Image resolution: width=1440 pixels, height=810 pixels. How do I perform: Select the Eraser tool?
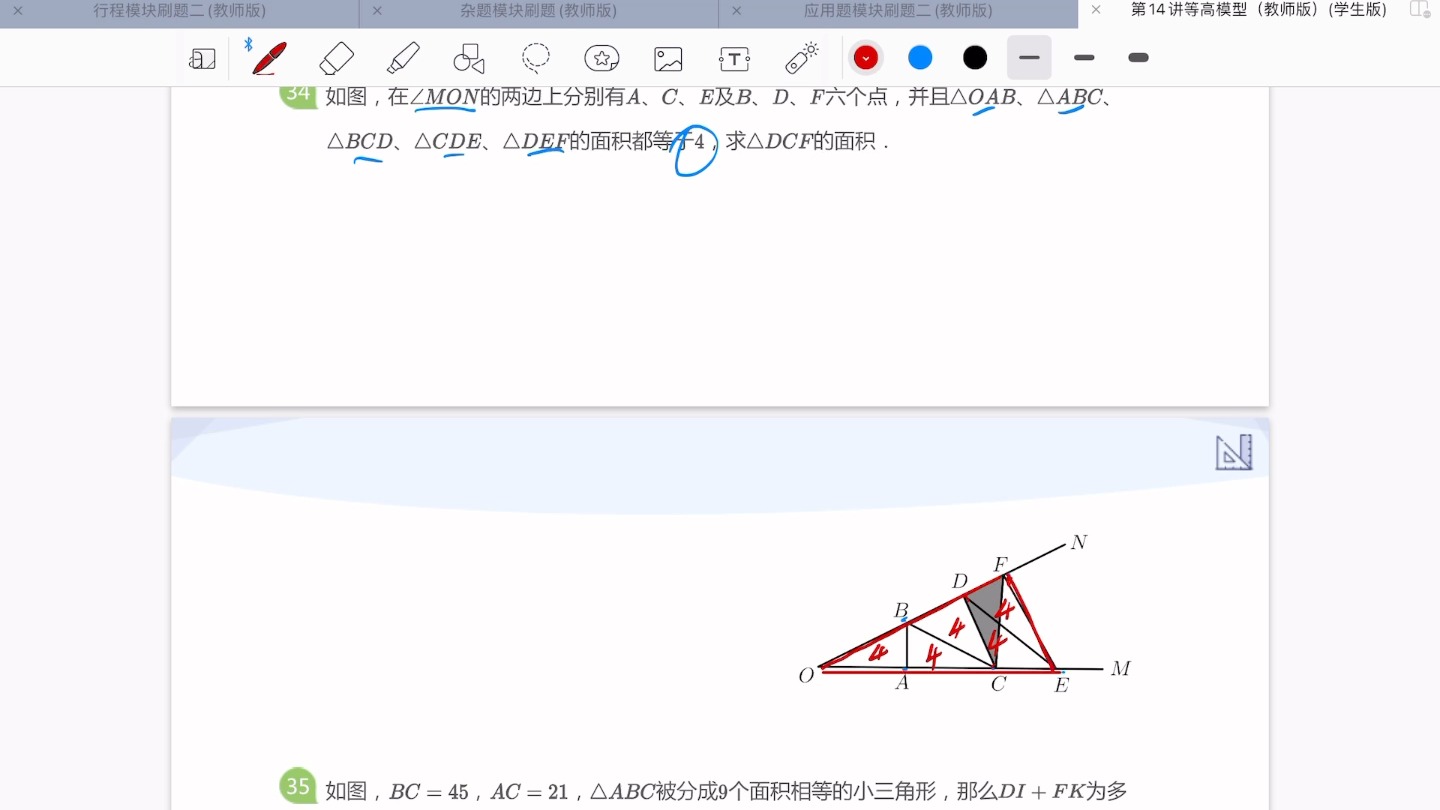point(336,58)
